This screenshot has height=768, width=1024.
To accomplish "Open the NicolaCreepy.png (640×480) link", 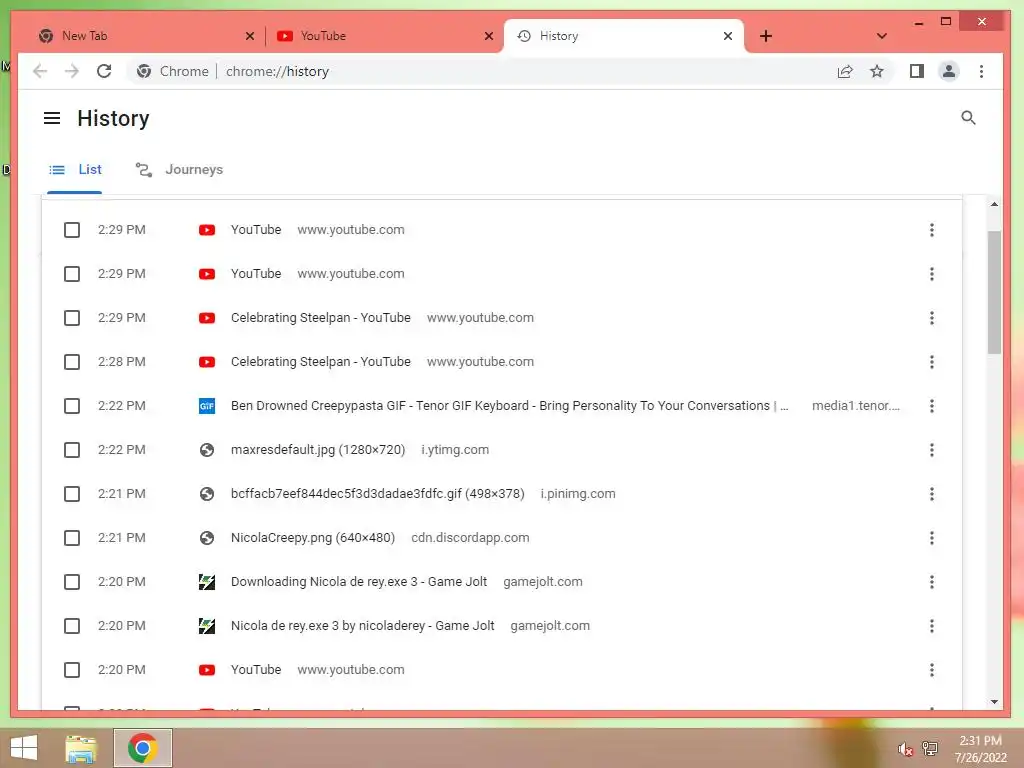I will [313, 538].
